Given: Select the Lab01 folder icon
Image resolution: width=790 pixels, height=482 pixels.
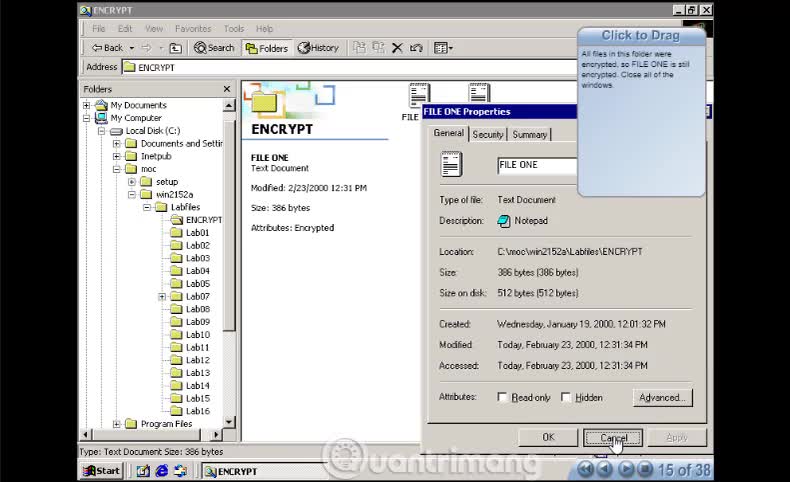Looking at the screenshot, I should point(176,233).
